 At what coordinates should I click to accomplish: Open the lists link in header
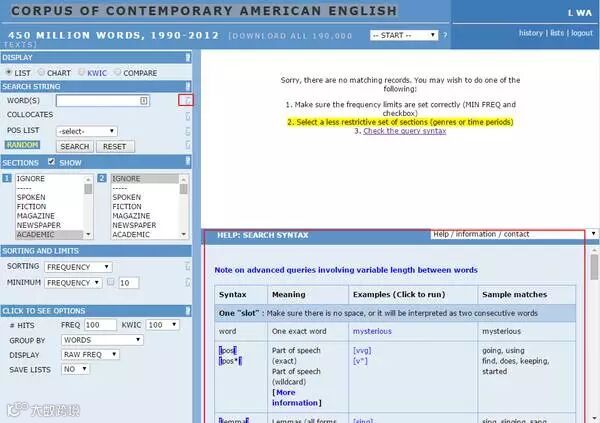click(557, 33)
